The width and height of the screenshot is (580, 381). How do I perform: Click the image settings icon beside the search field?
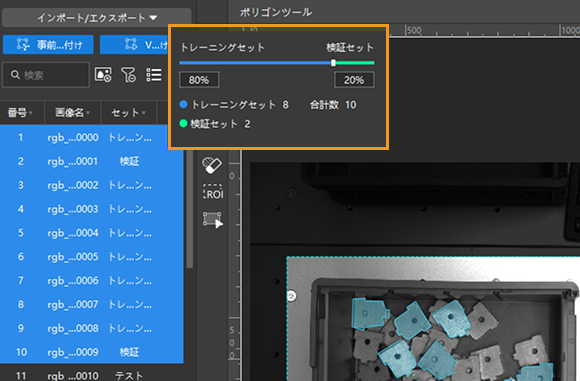tap(103, 75)
